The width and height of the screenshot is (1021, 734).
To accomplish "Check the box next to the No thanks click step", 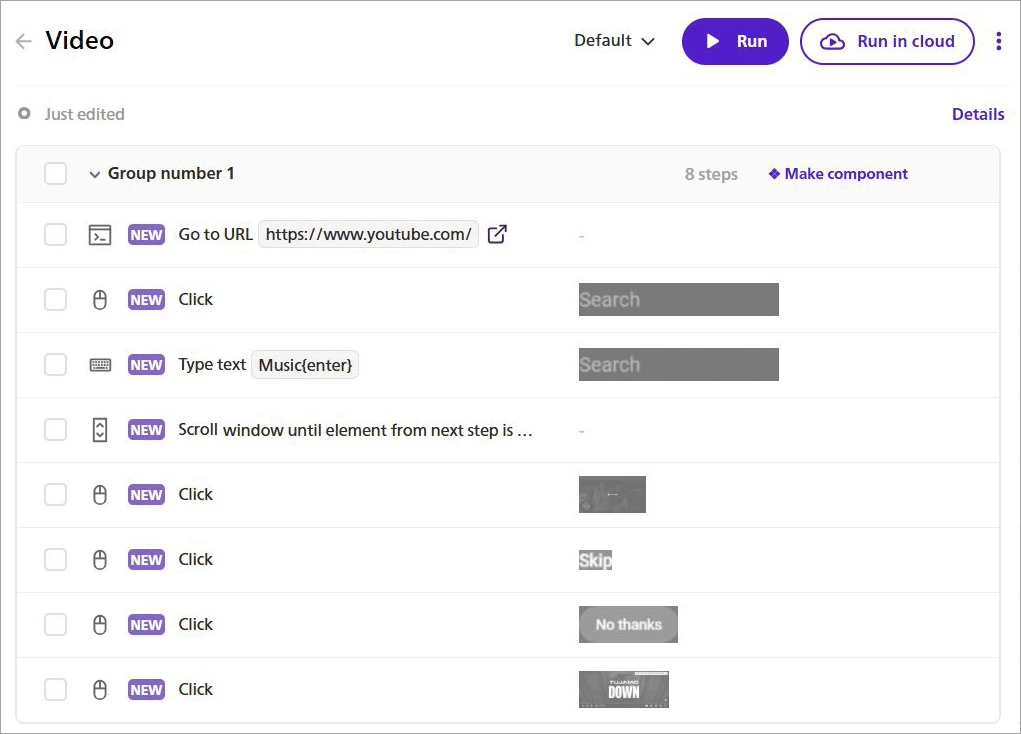I will [x=55, y=624].
